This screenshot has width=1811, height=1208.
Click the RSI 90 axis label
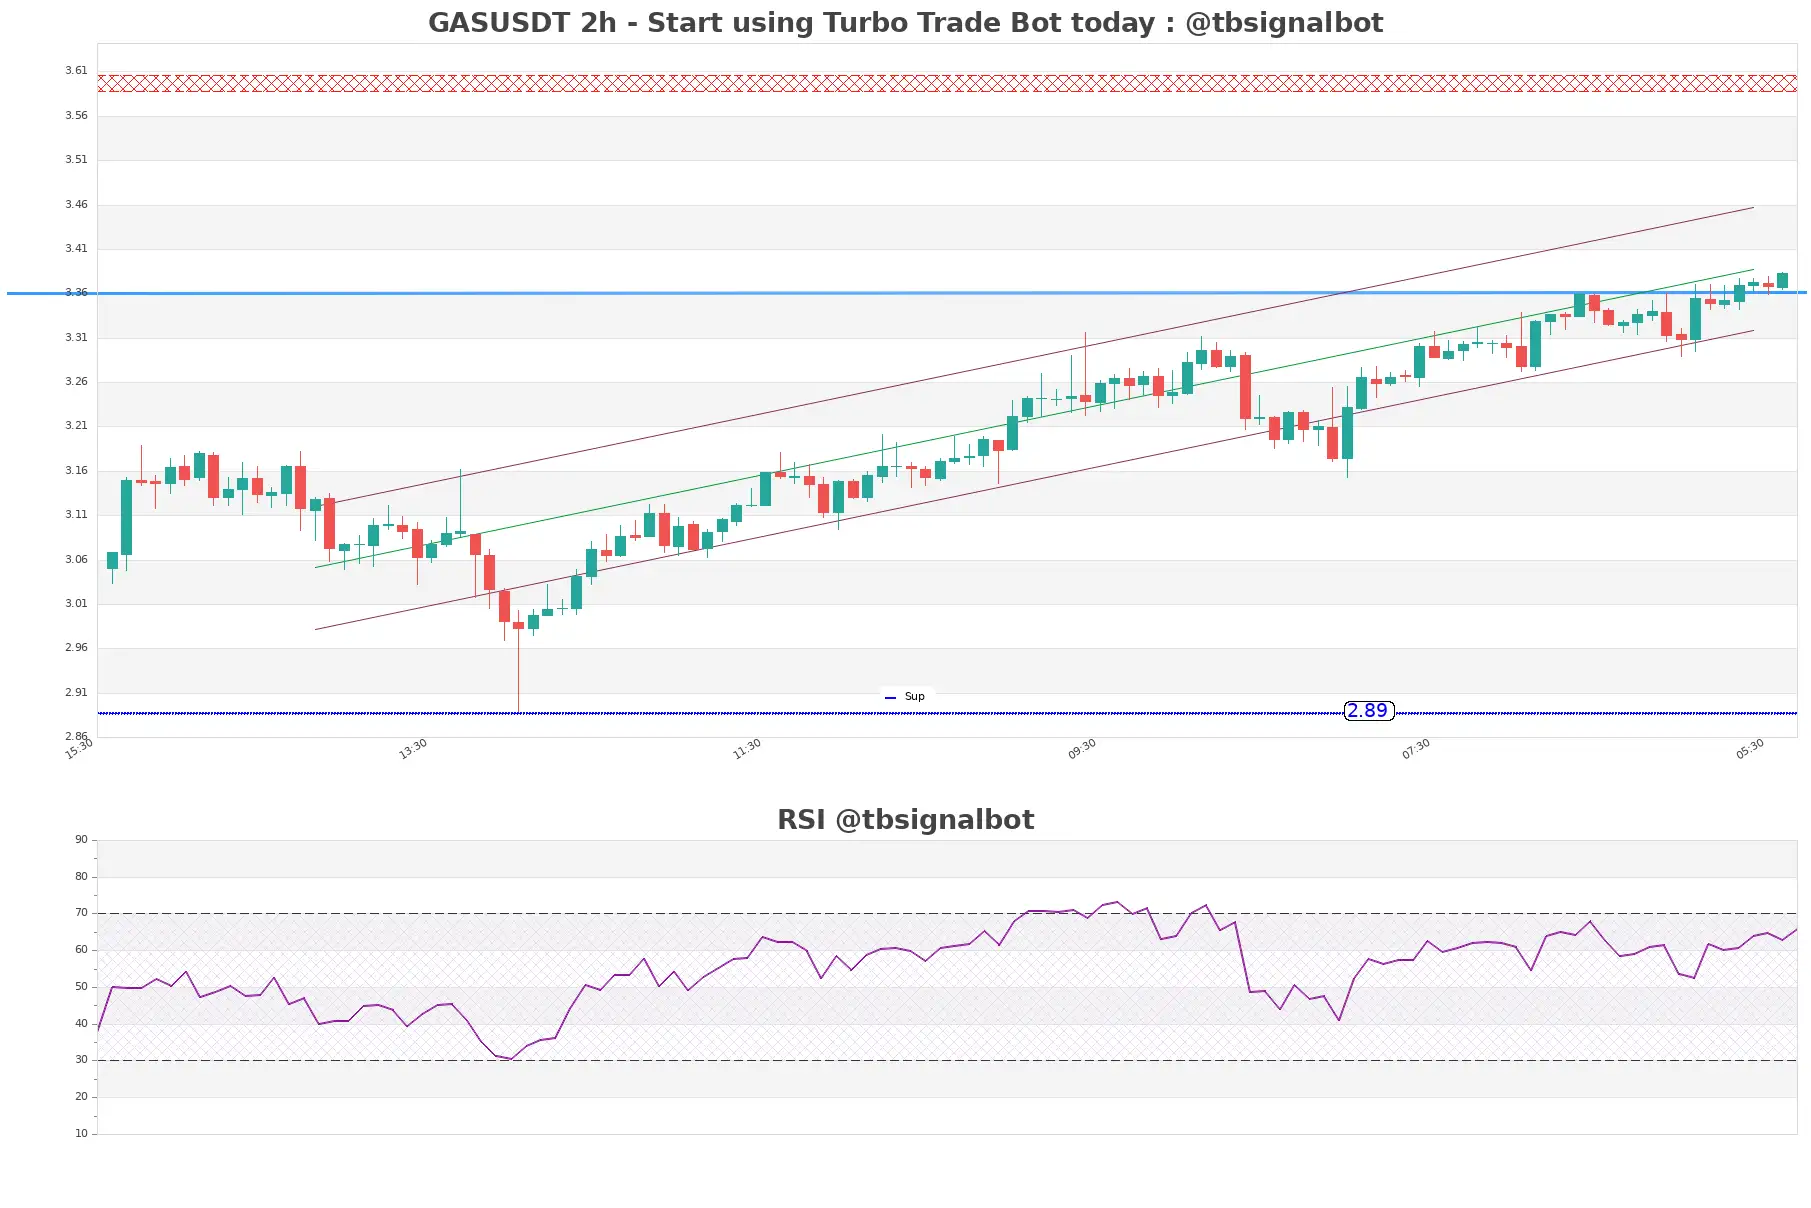pyautogui.click(x=81, y=840)
